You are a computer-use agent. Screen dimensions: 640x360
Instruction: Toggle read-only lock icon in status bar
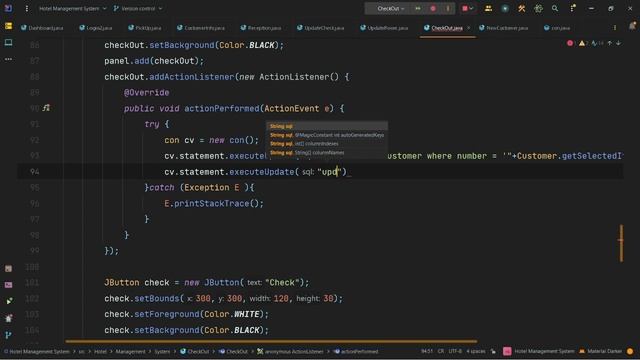(493, 351)
